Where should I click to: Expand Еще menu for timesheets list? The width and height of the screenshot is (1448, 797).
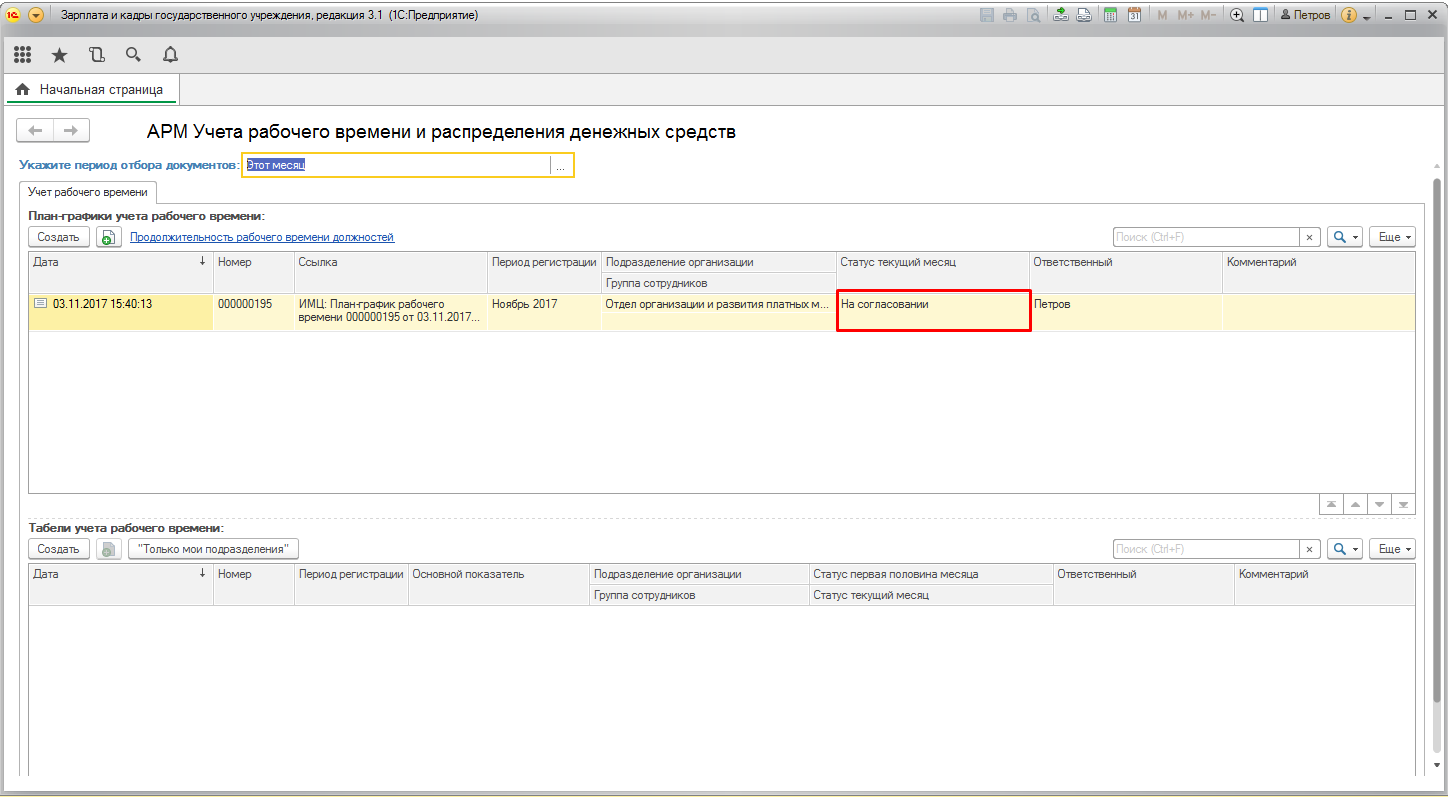(x=1392, y=549)
